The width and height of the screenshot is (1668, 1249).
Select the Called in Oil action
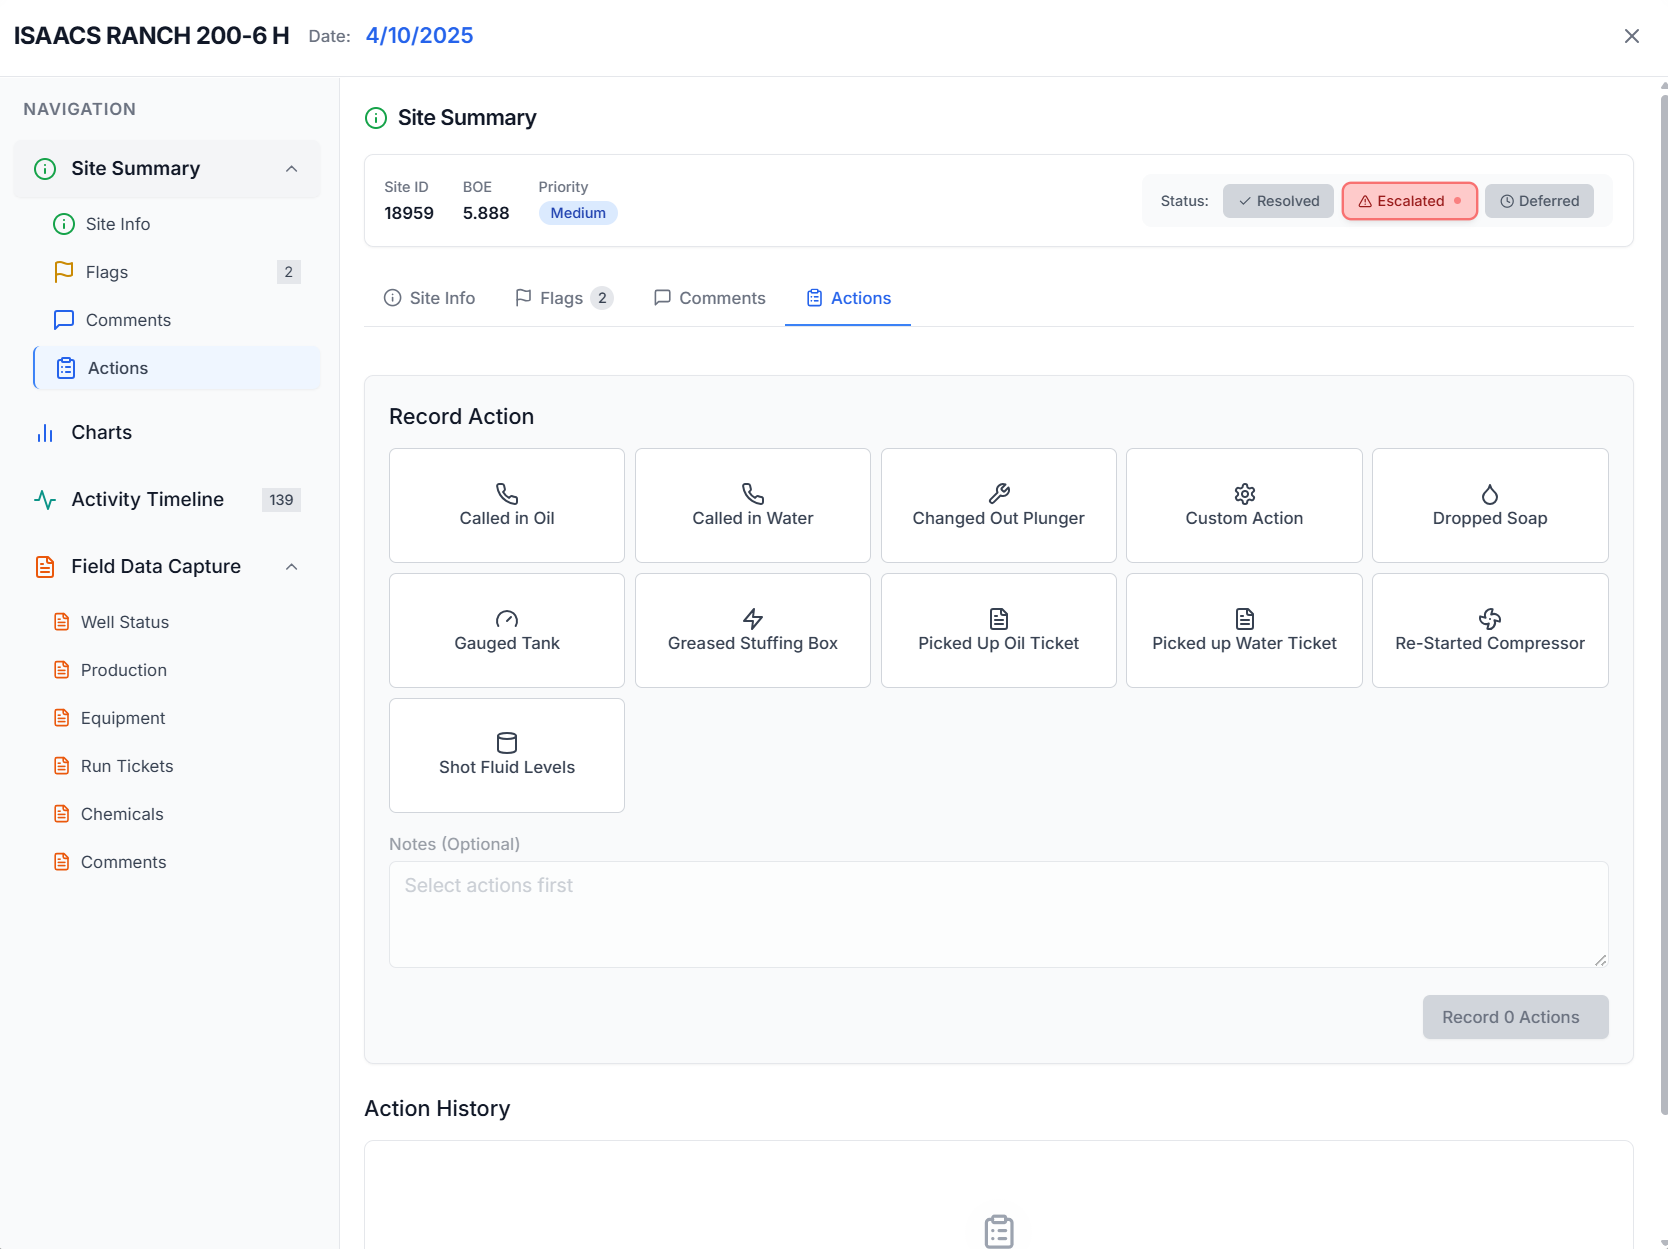coord(506,505)
